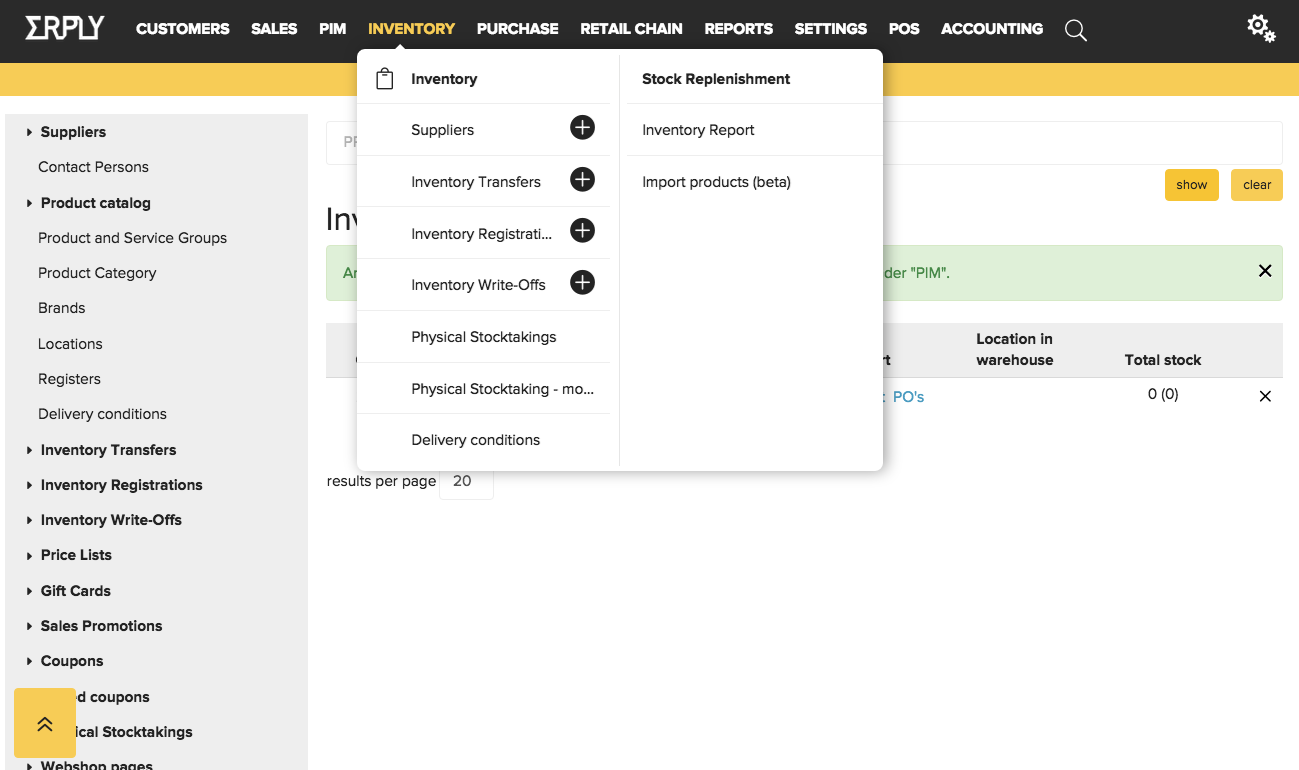Open the PURCHASE menu
Image resolution: width=1299 pixels, height=770 pixels.
[517, 29]
